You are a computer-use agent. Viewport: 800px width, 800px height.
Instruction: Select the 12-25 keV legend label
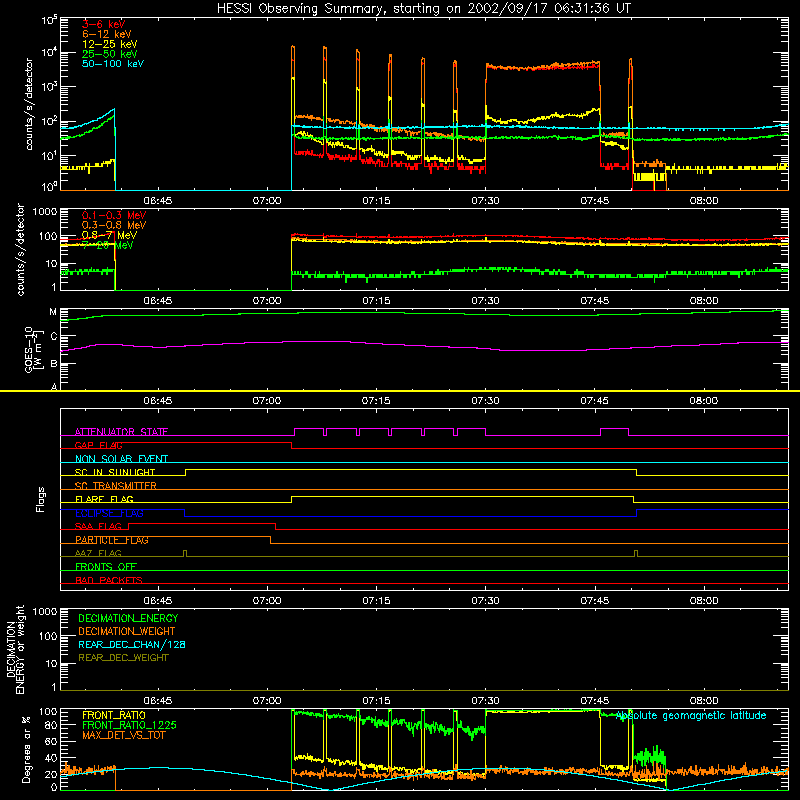click(110, 44)
